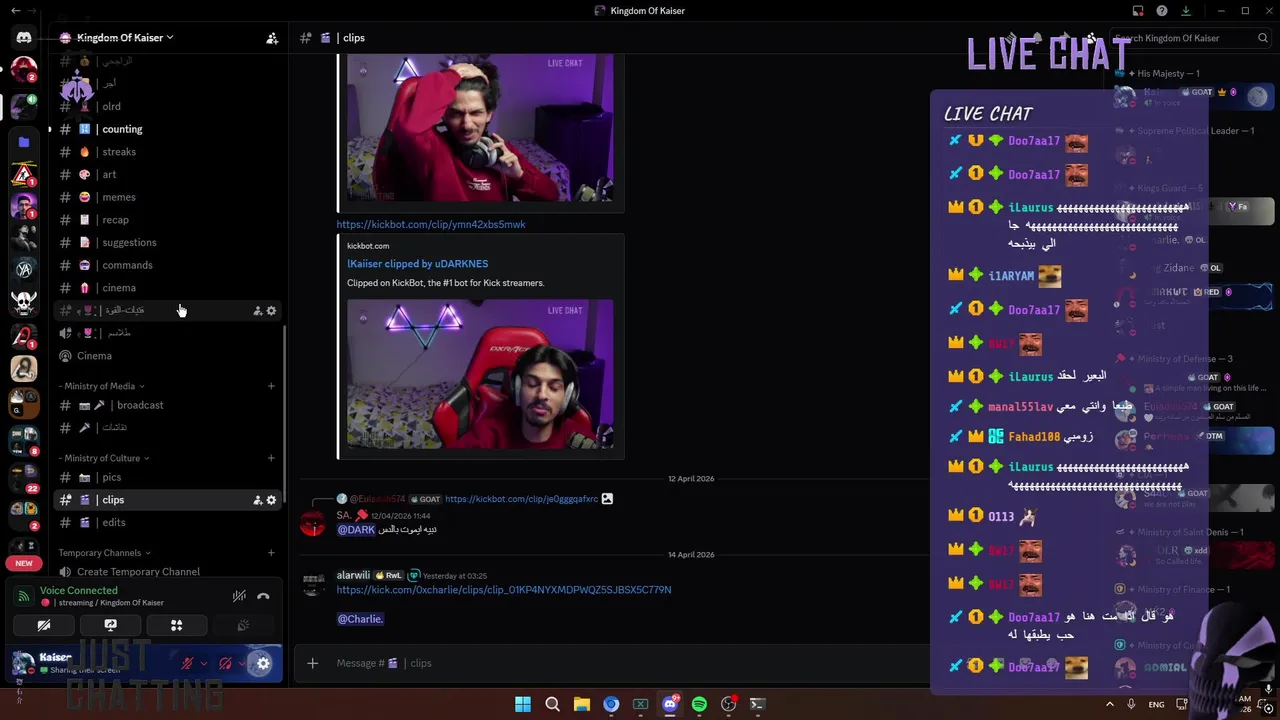The height and width of the screenshot is (720, 1280).
Task: Open the share your screen button
Action: pos(110,625)
